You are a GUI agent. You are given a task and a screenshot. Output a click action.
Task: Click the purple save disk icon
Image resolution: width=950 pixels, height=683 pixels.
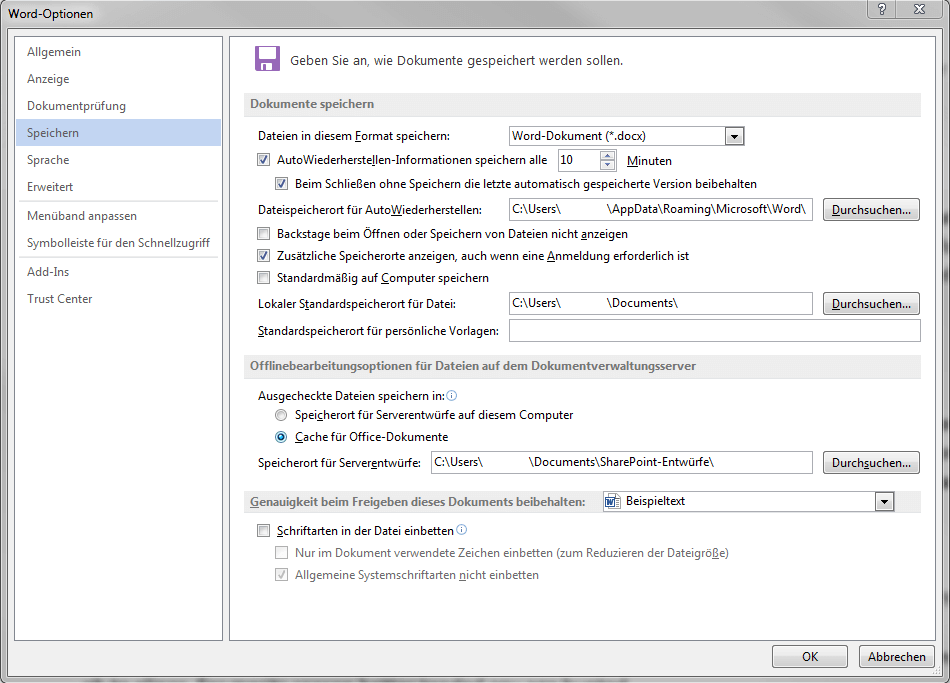click(x=267, y=59)
